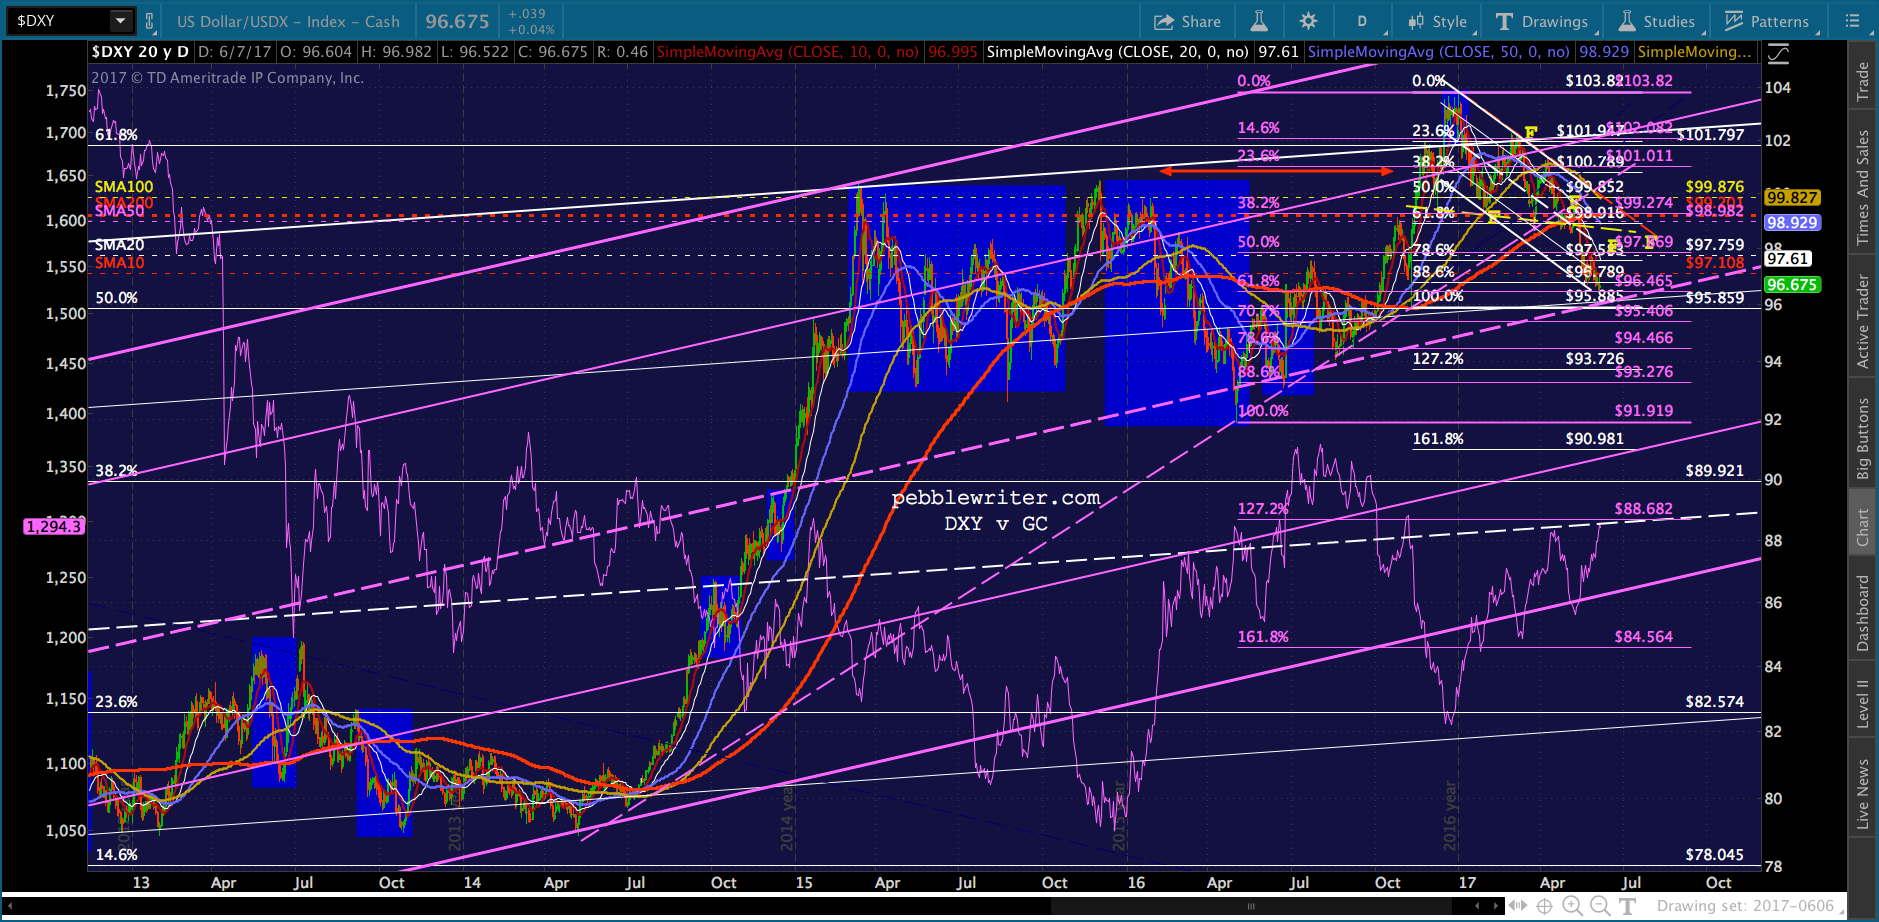This screenshot has height=922, width=1879.
Task: Click the pebblewriter.com chart annotation
Action: 996,498
